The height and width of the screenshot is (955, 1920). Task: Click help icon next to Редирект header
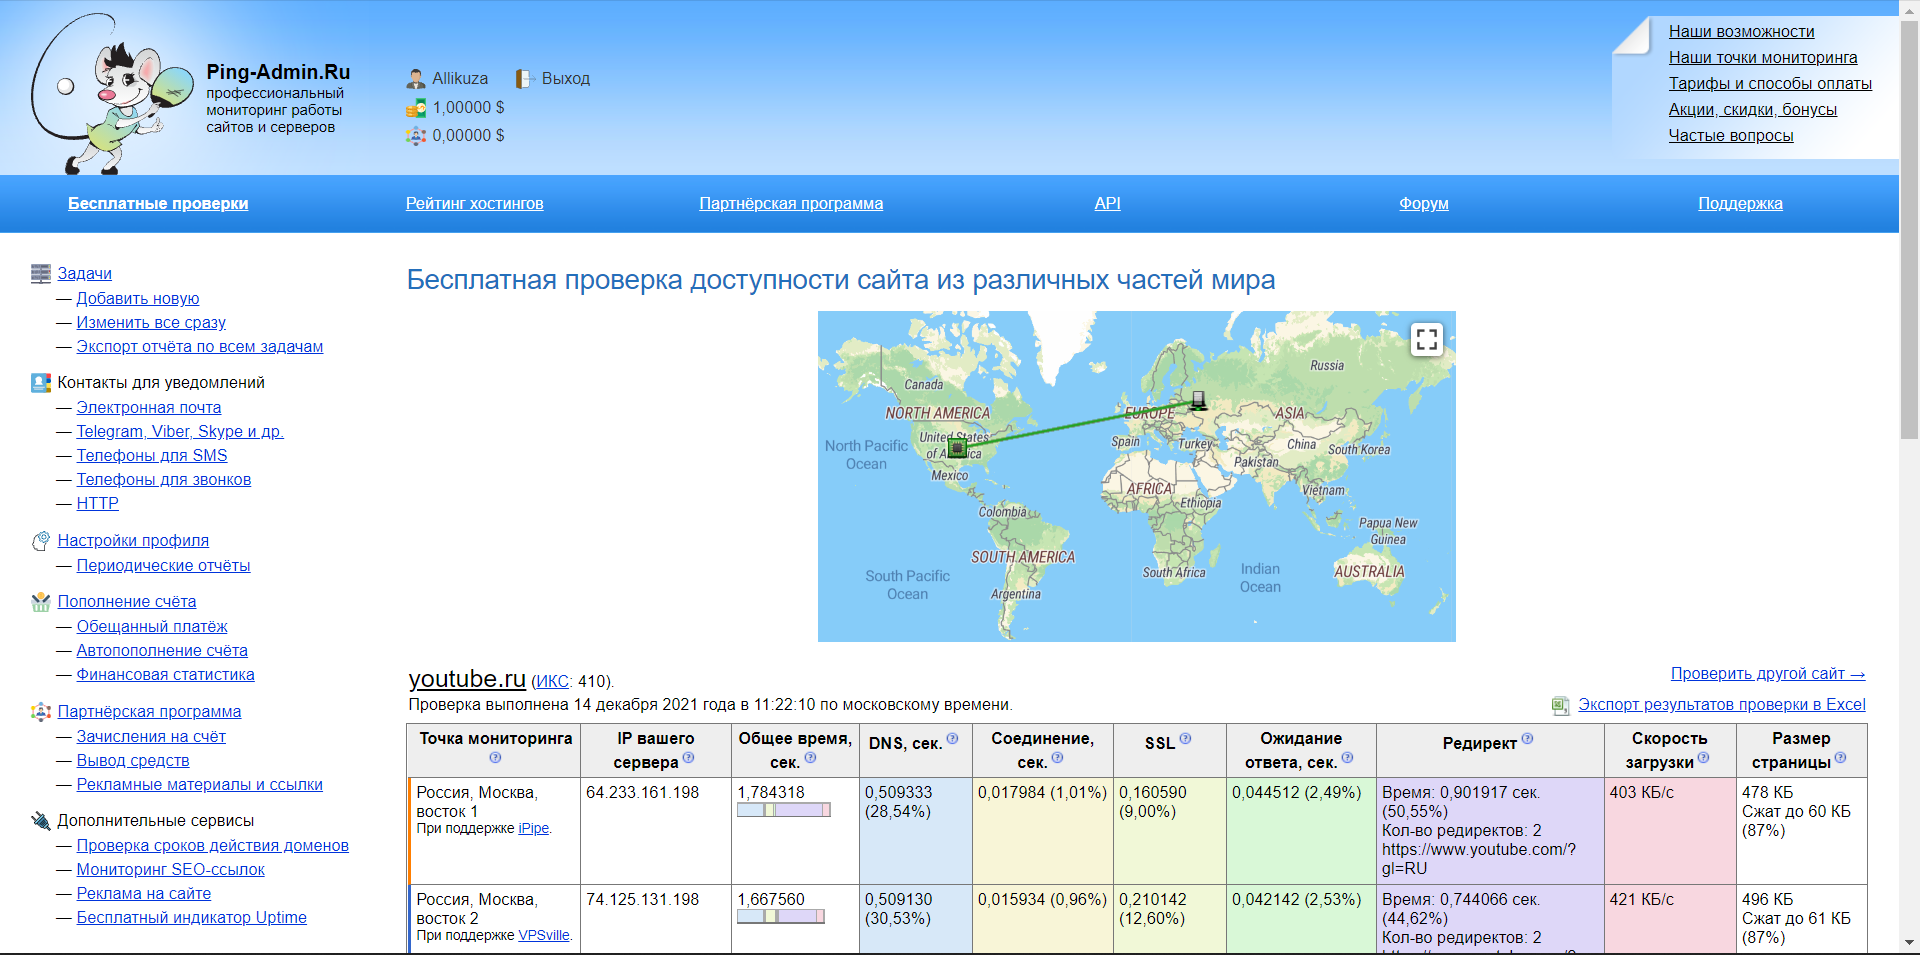pyautogui.click(x=1527, y=739)
